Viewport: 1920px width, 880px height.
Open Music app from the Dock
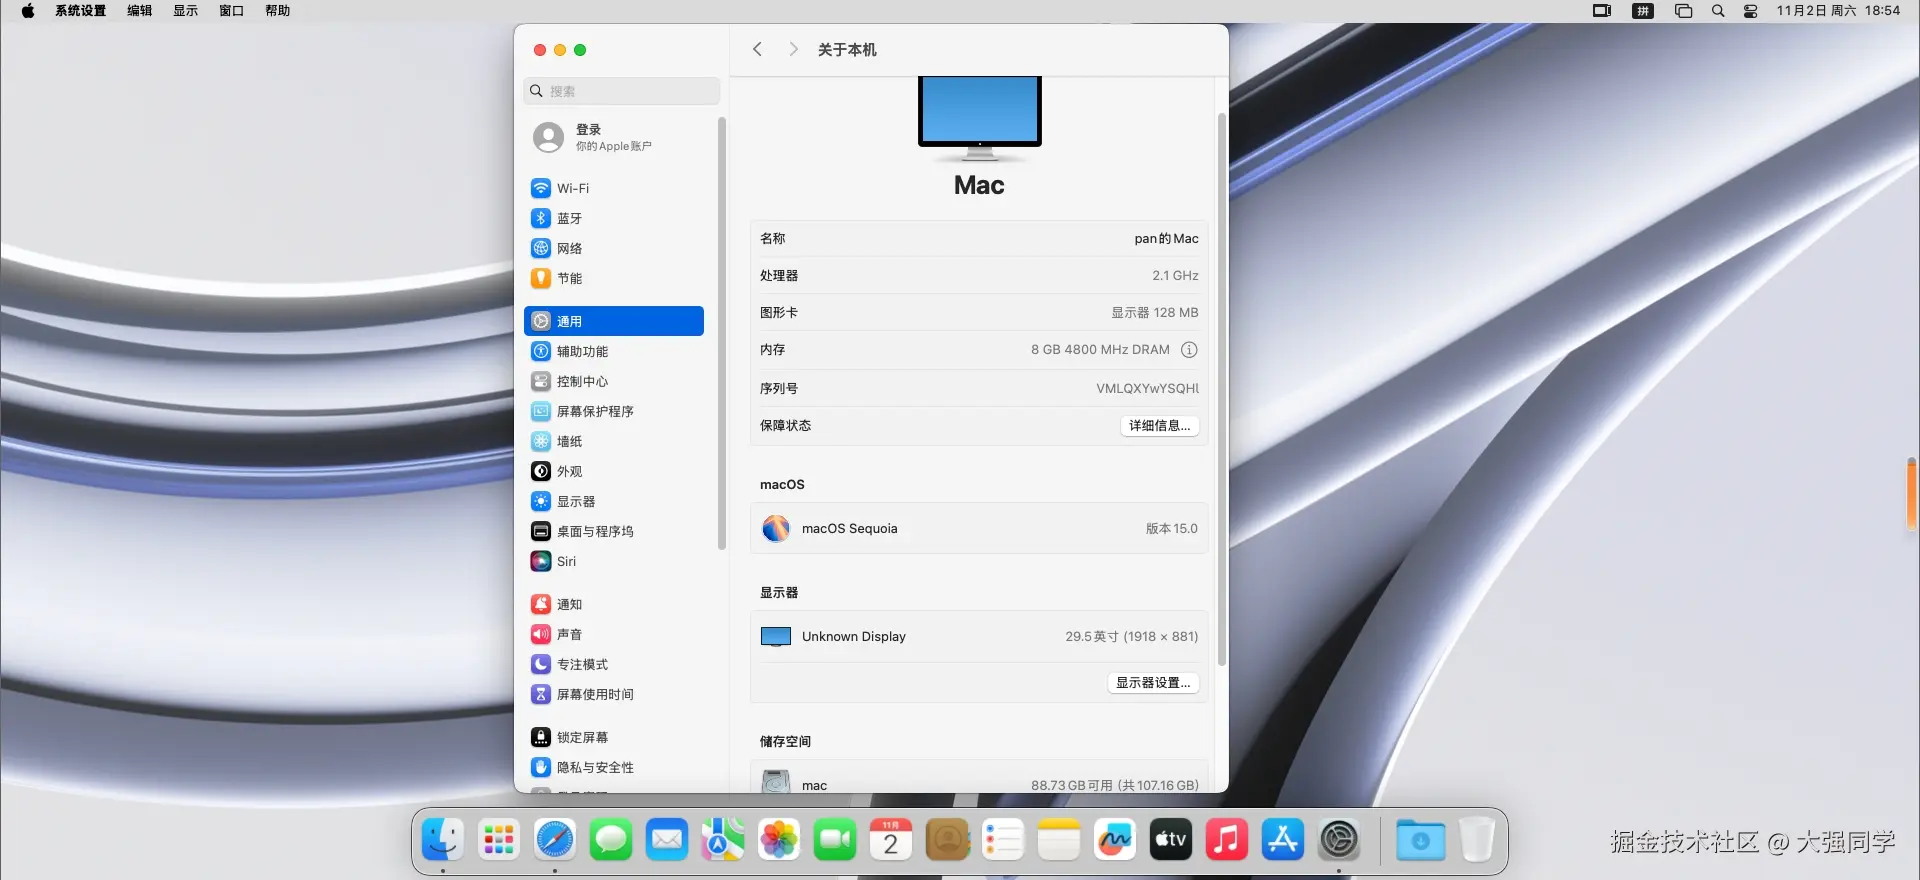coord(1227,840)
